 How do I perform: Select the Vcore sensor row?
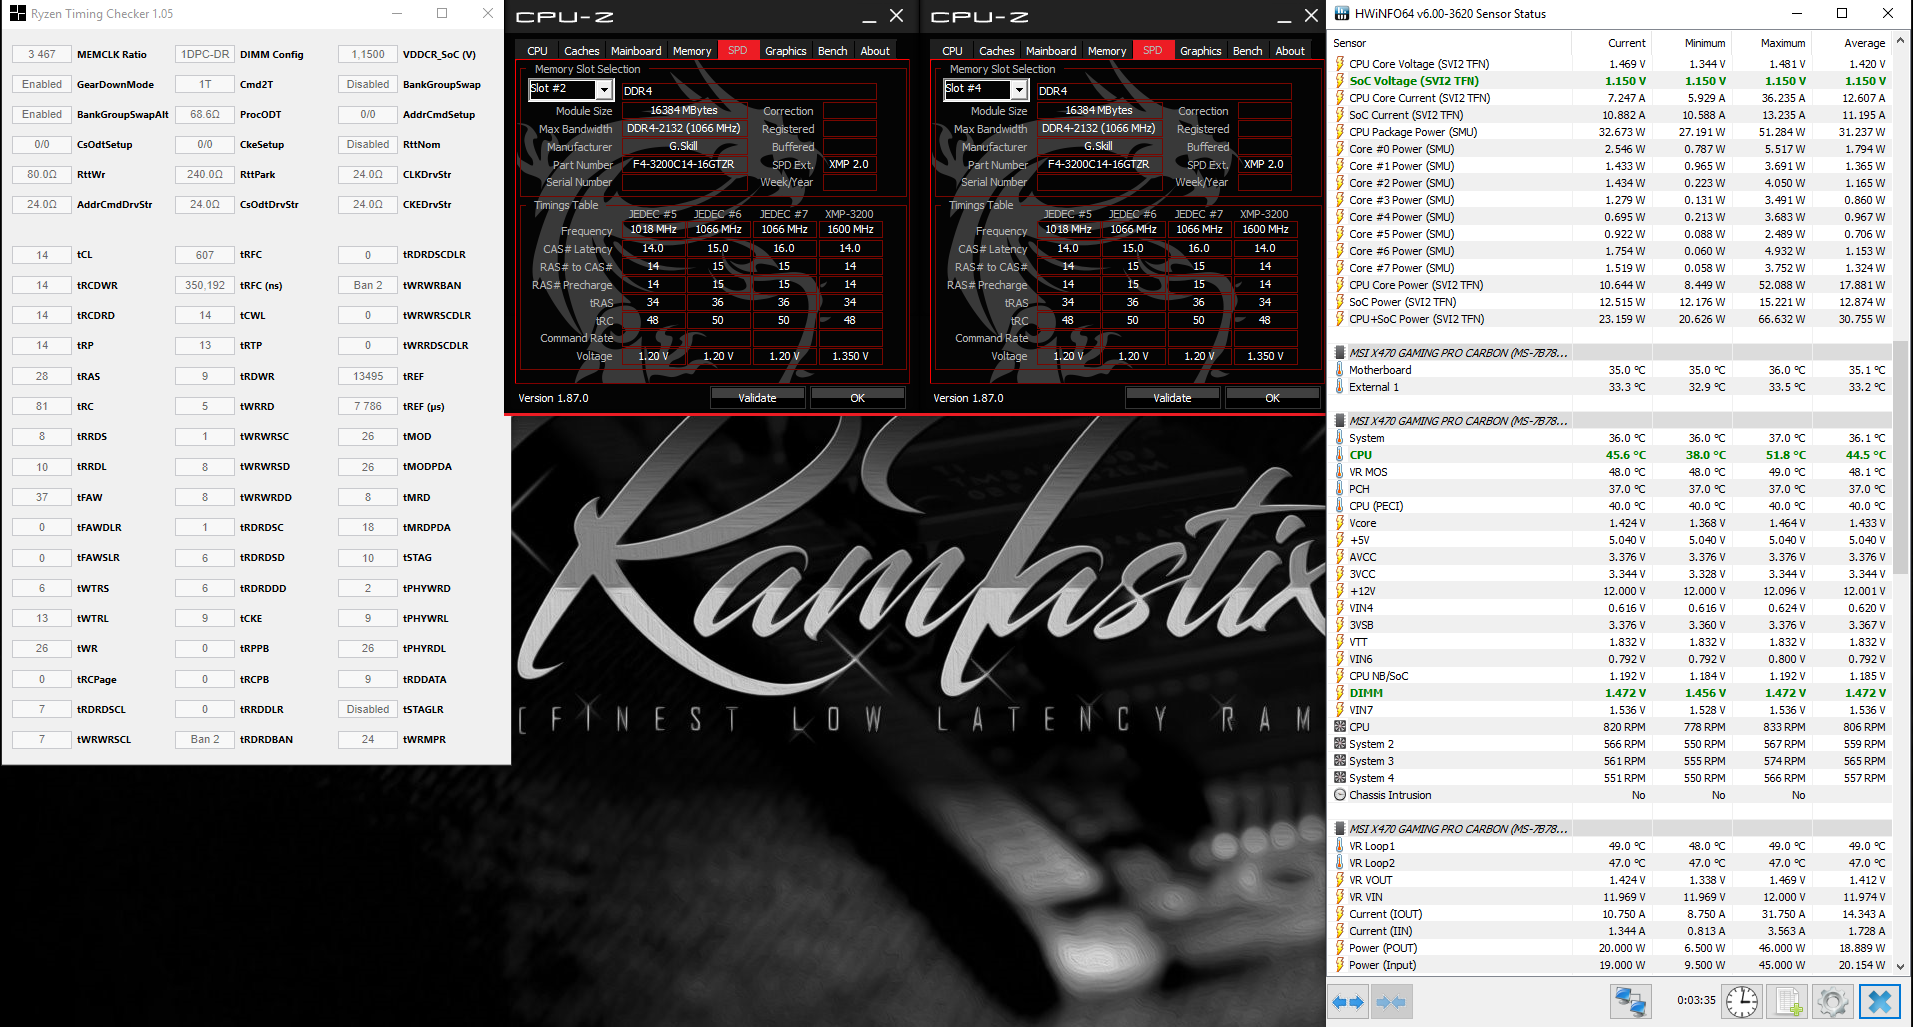point(1611,523)
